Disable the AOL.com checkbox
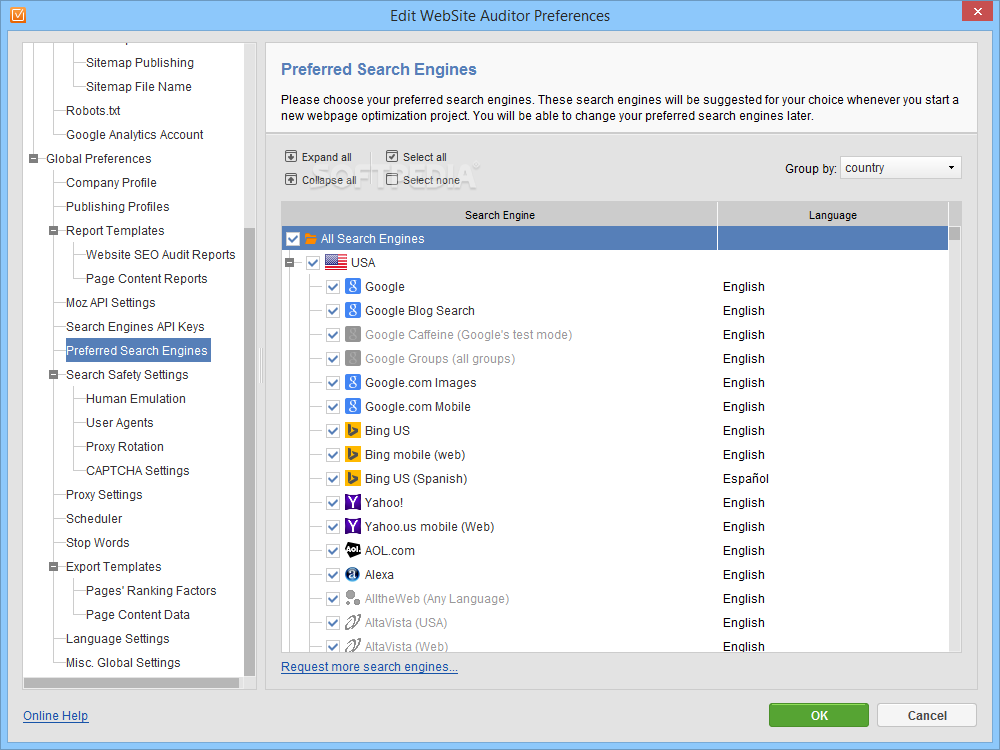This screenshot has height=750, width=1000. tap(333, 550)
